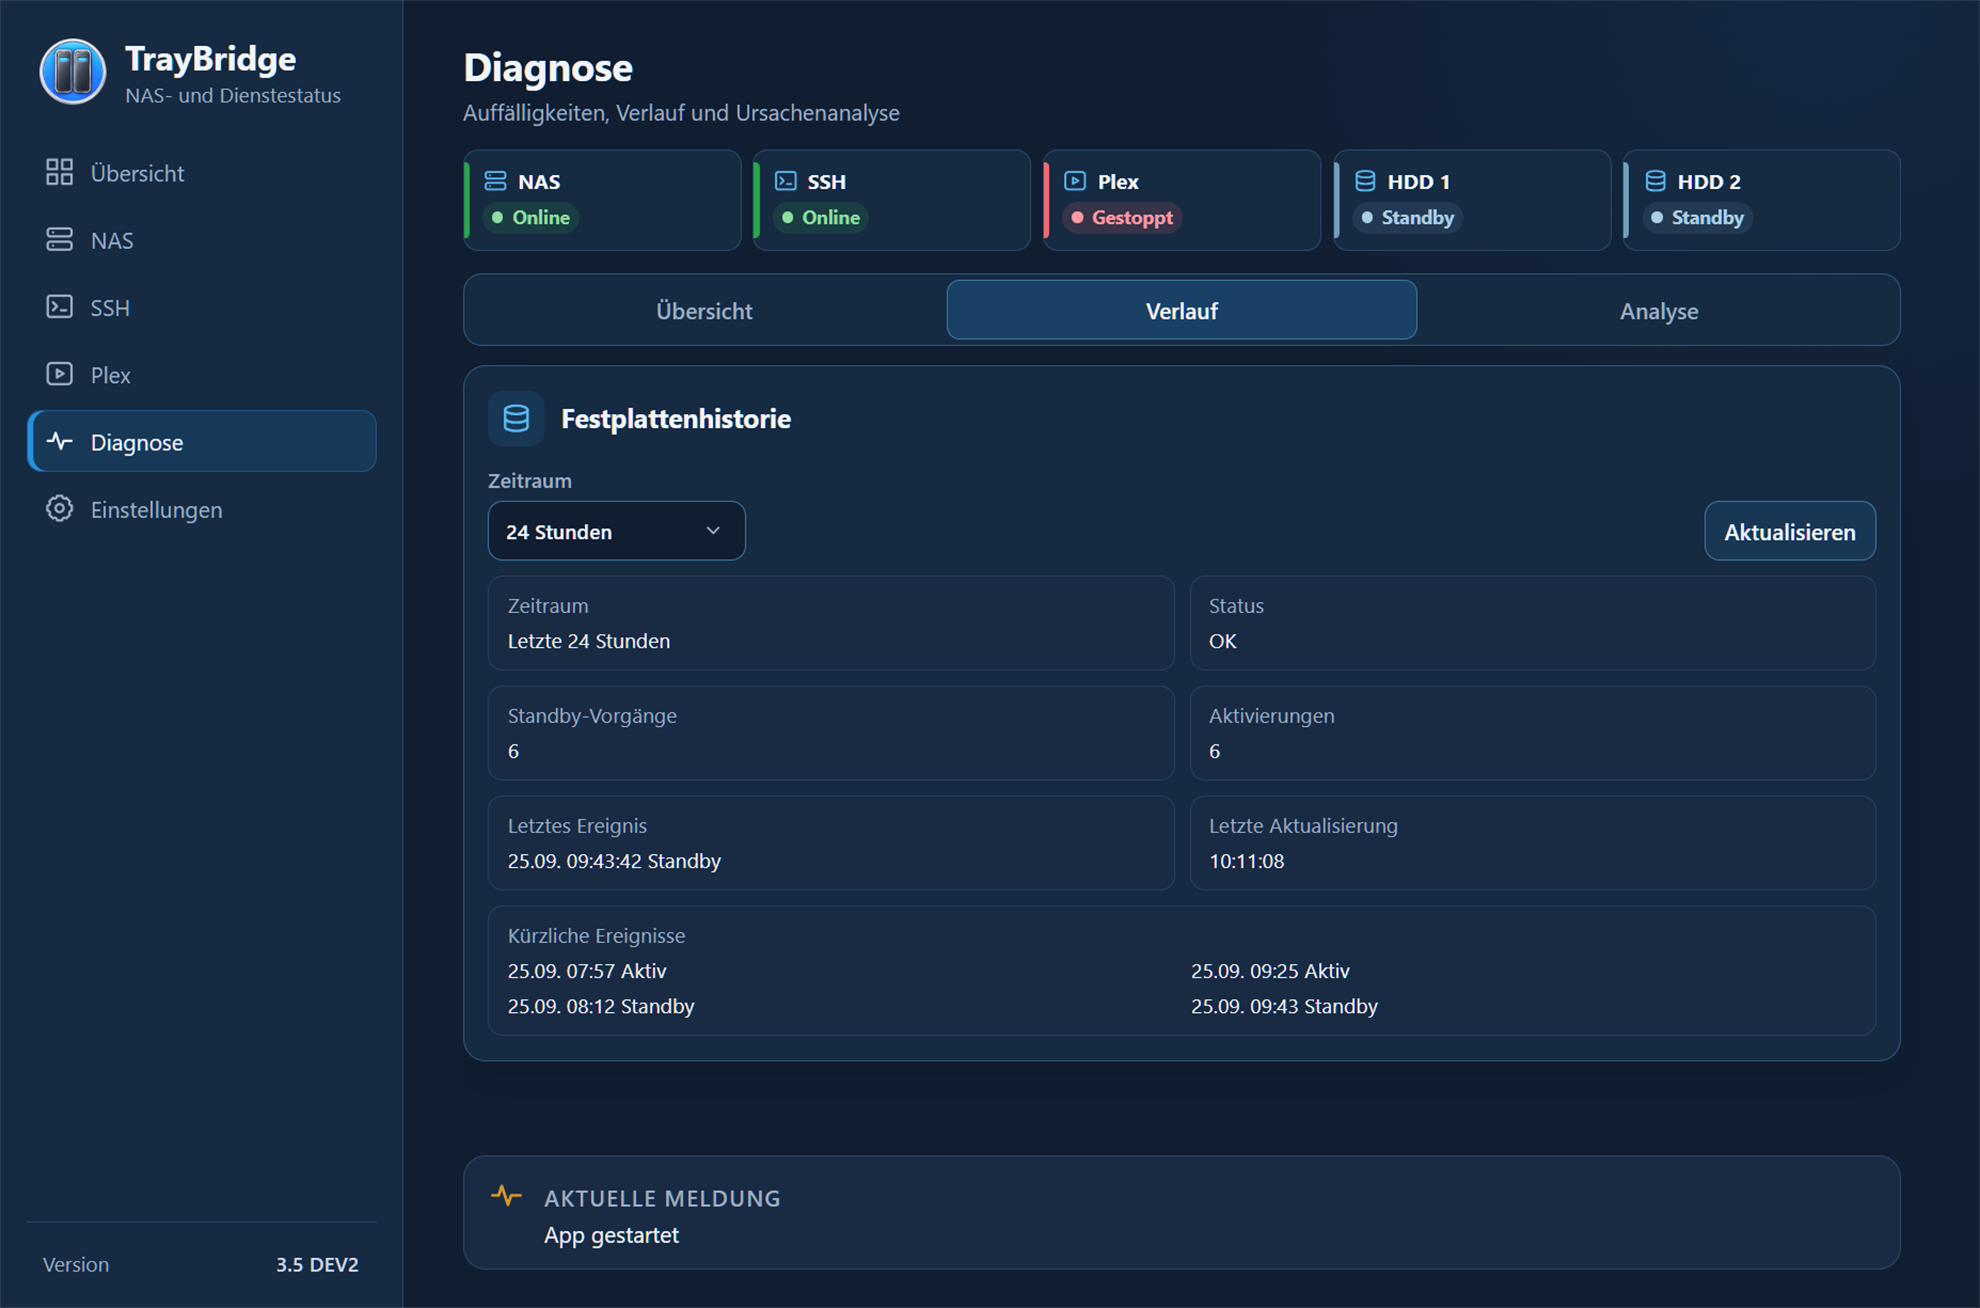Click the Plex play icon in sidebar
1980x1308 pixels.
(59, 374)
